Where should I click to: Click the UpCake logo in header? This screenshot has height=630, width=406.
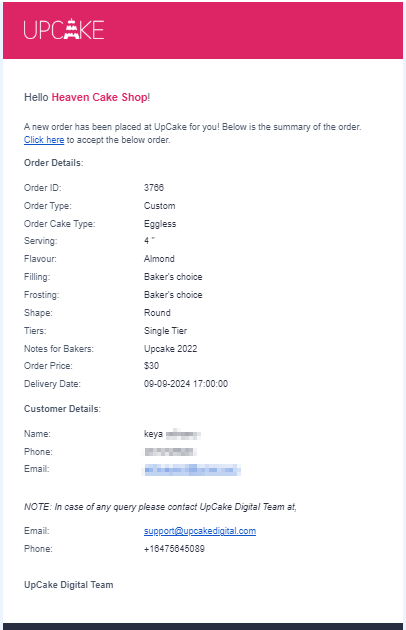64,29
